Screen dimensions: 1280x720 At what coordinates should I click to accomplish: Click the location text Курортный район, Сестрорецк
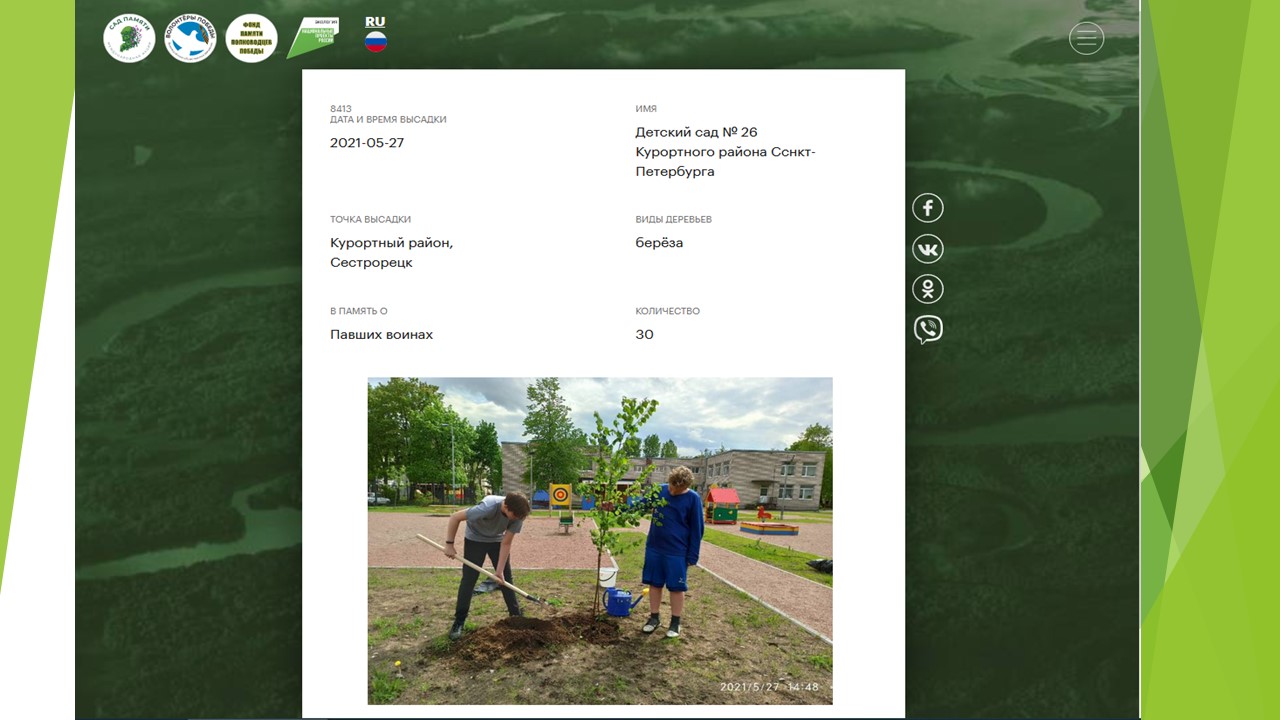click(392, 253)
